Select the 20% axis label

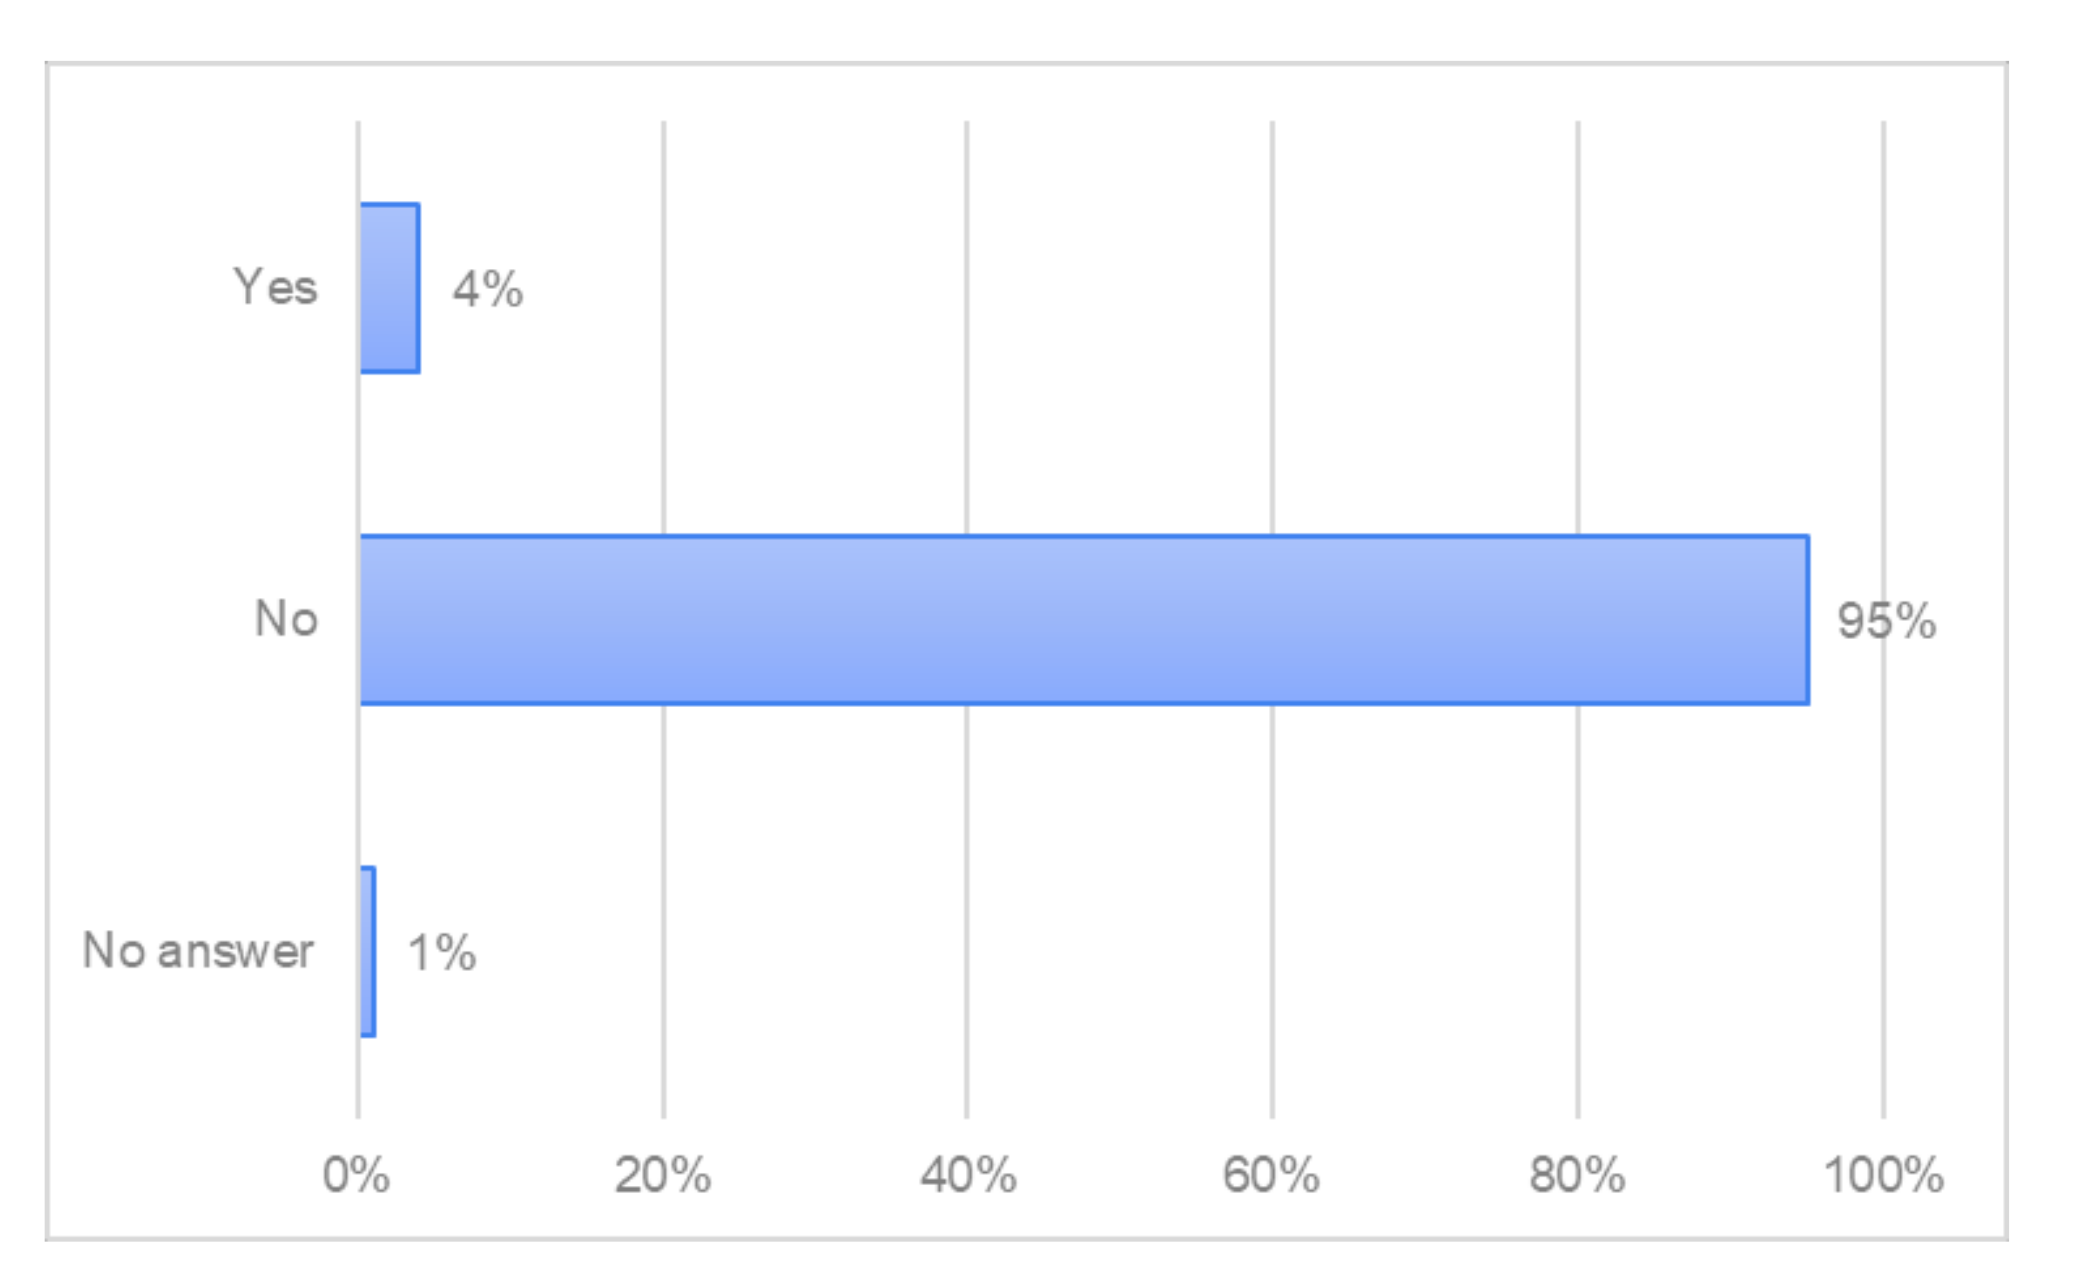point(662,1175)
